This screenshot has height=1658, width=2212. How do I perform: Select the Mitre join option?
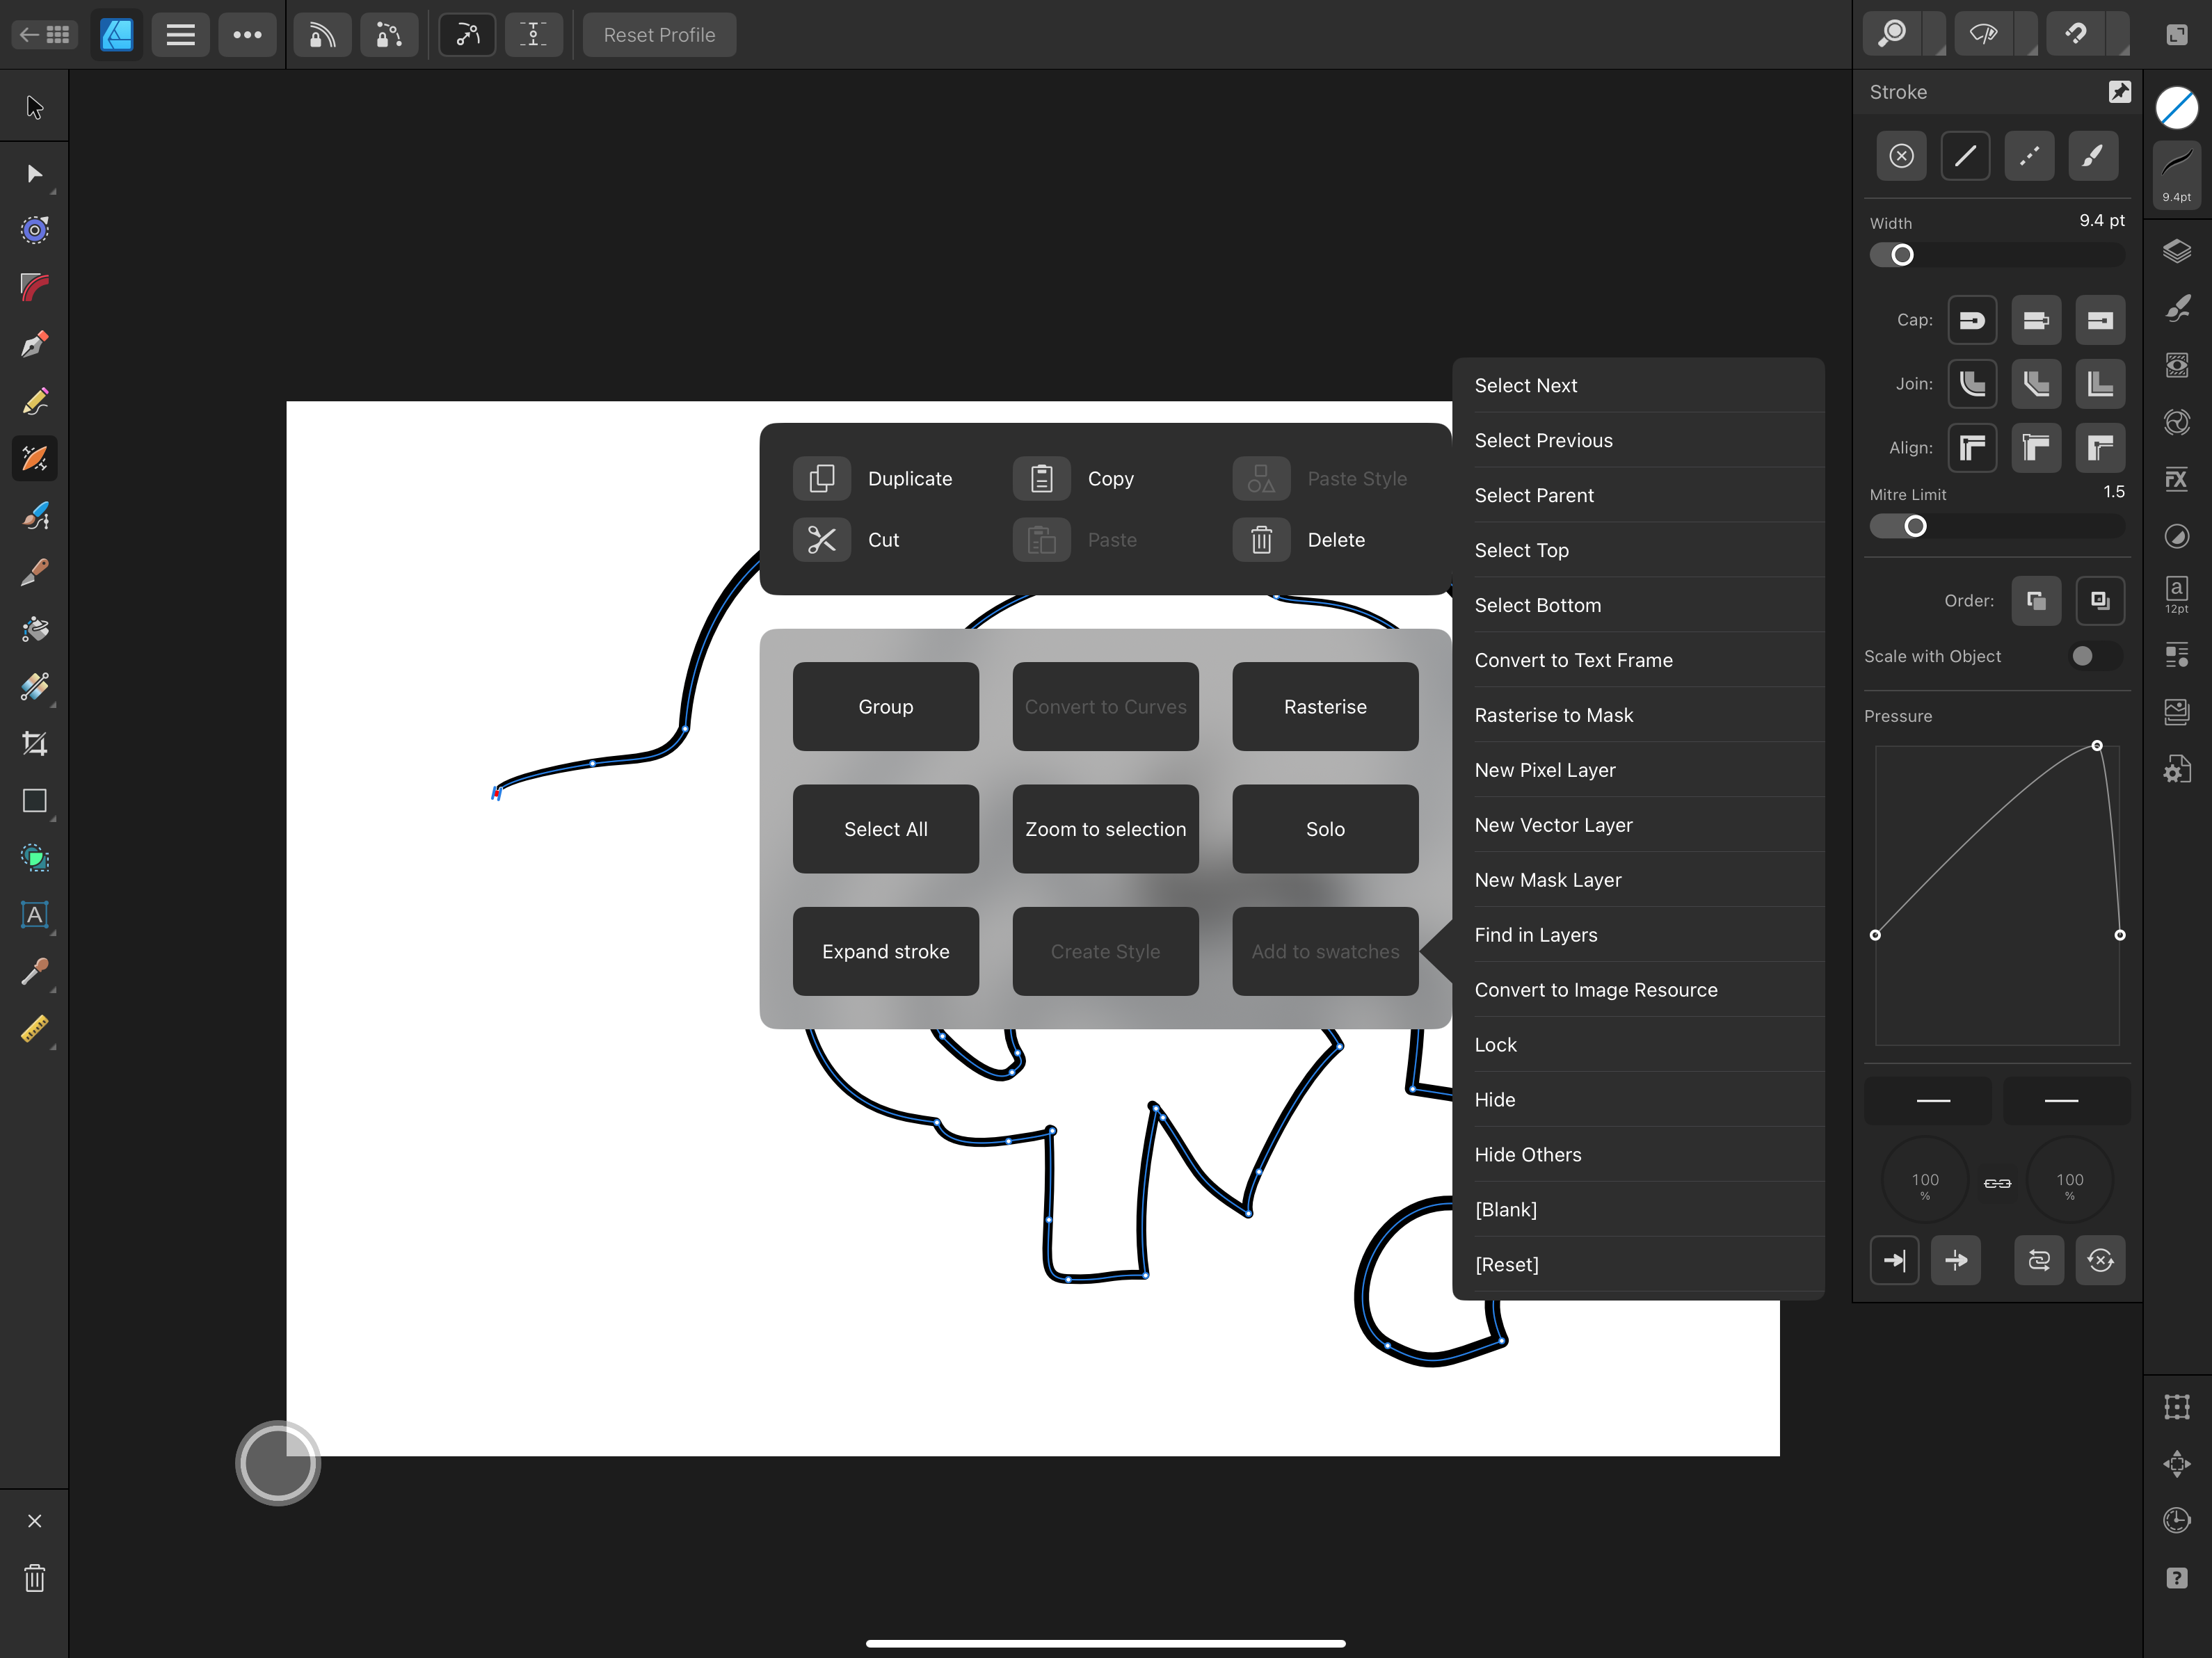2100,384
